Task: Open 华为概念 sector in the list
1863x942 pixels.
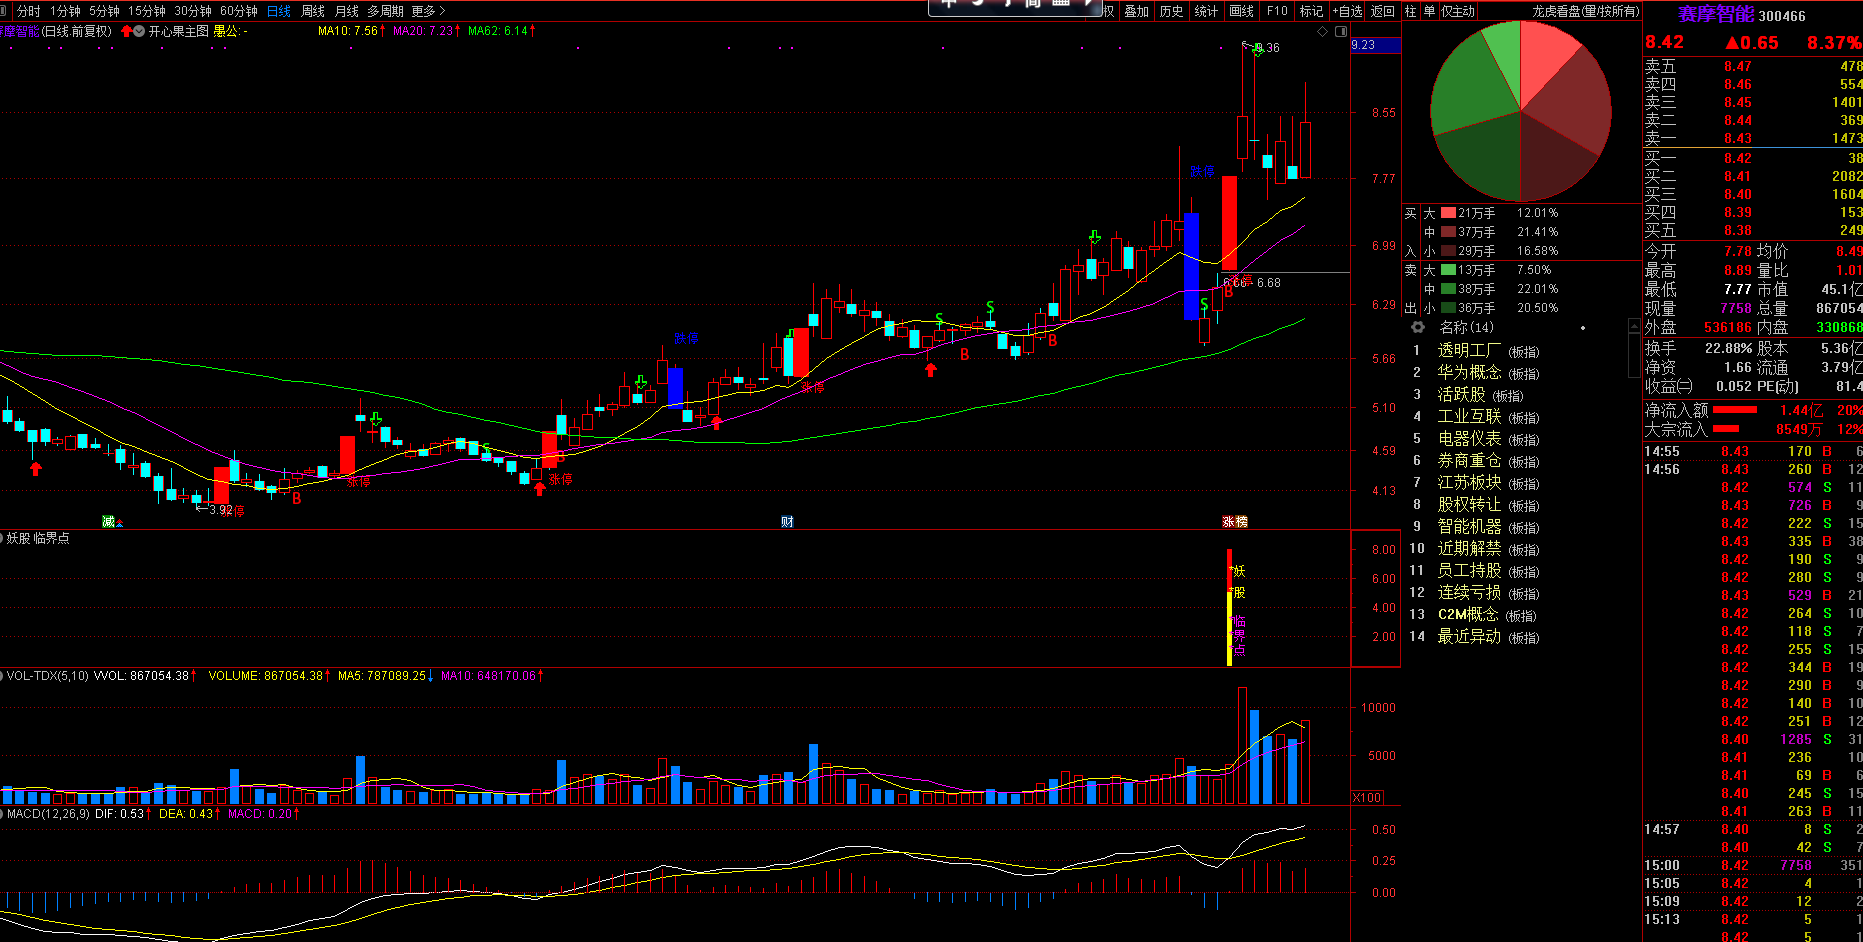Action: pos(1469,373)
